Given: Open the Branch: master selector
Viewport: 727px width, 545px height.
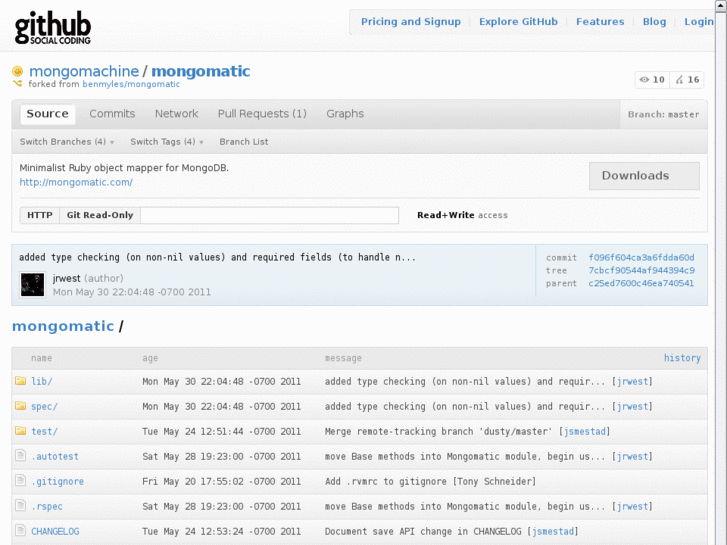Looking at the screenshot, I should click(x=663, y=114).
